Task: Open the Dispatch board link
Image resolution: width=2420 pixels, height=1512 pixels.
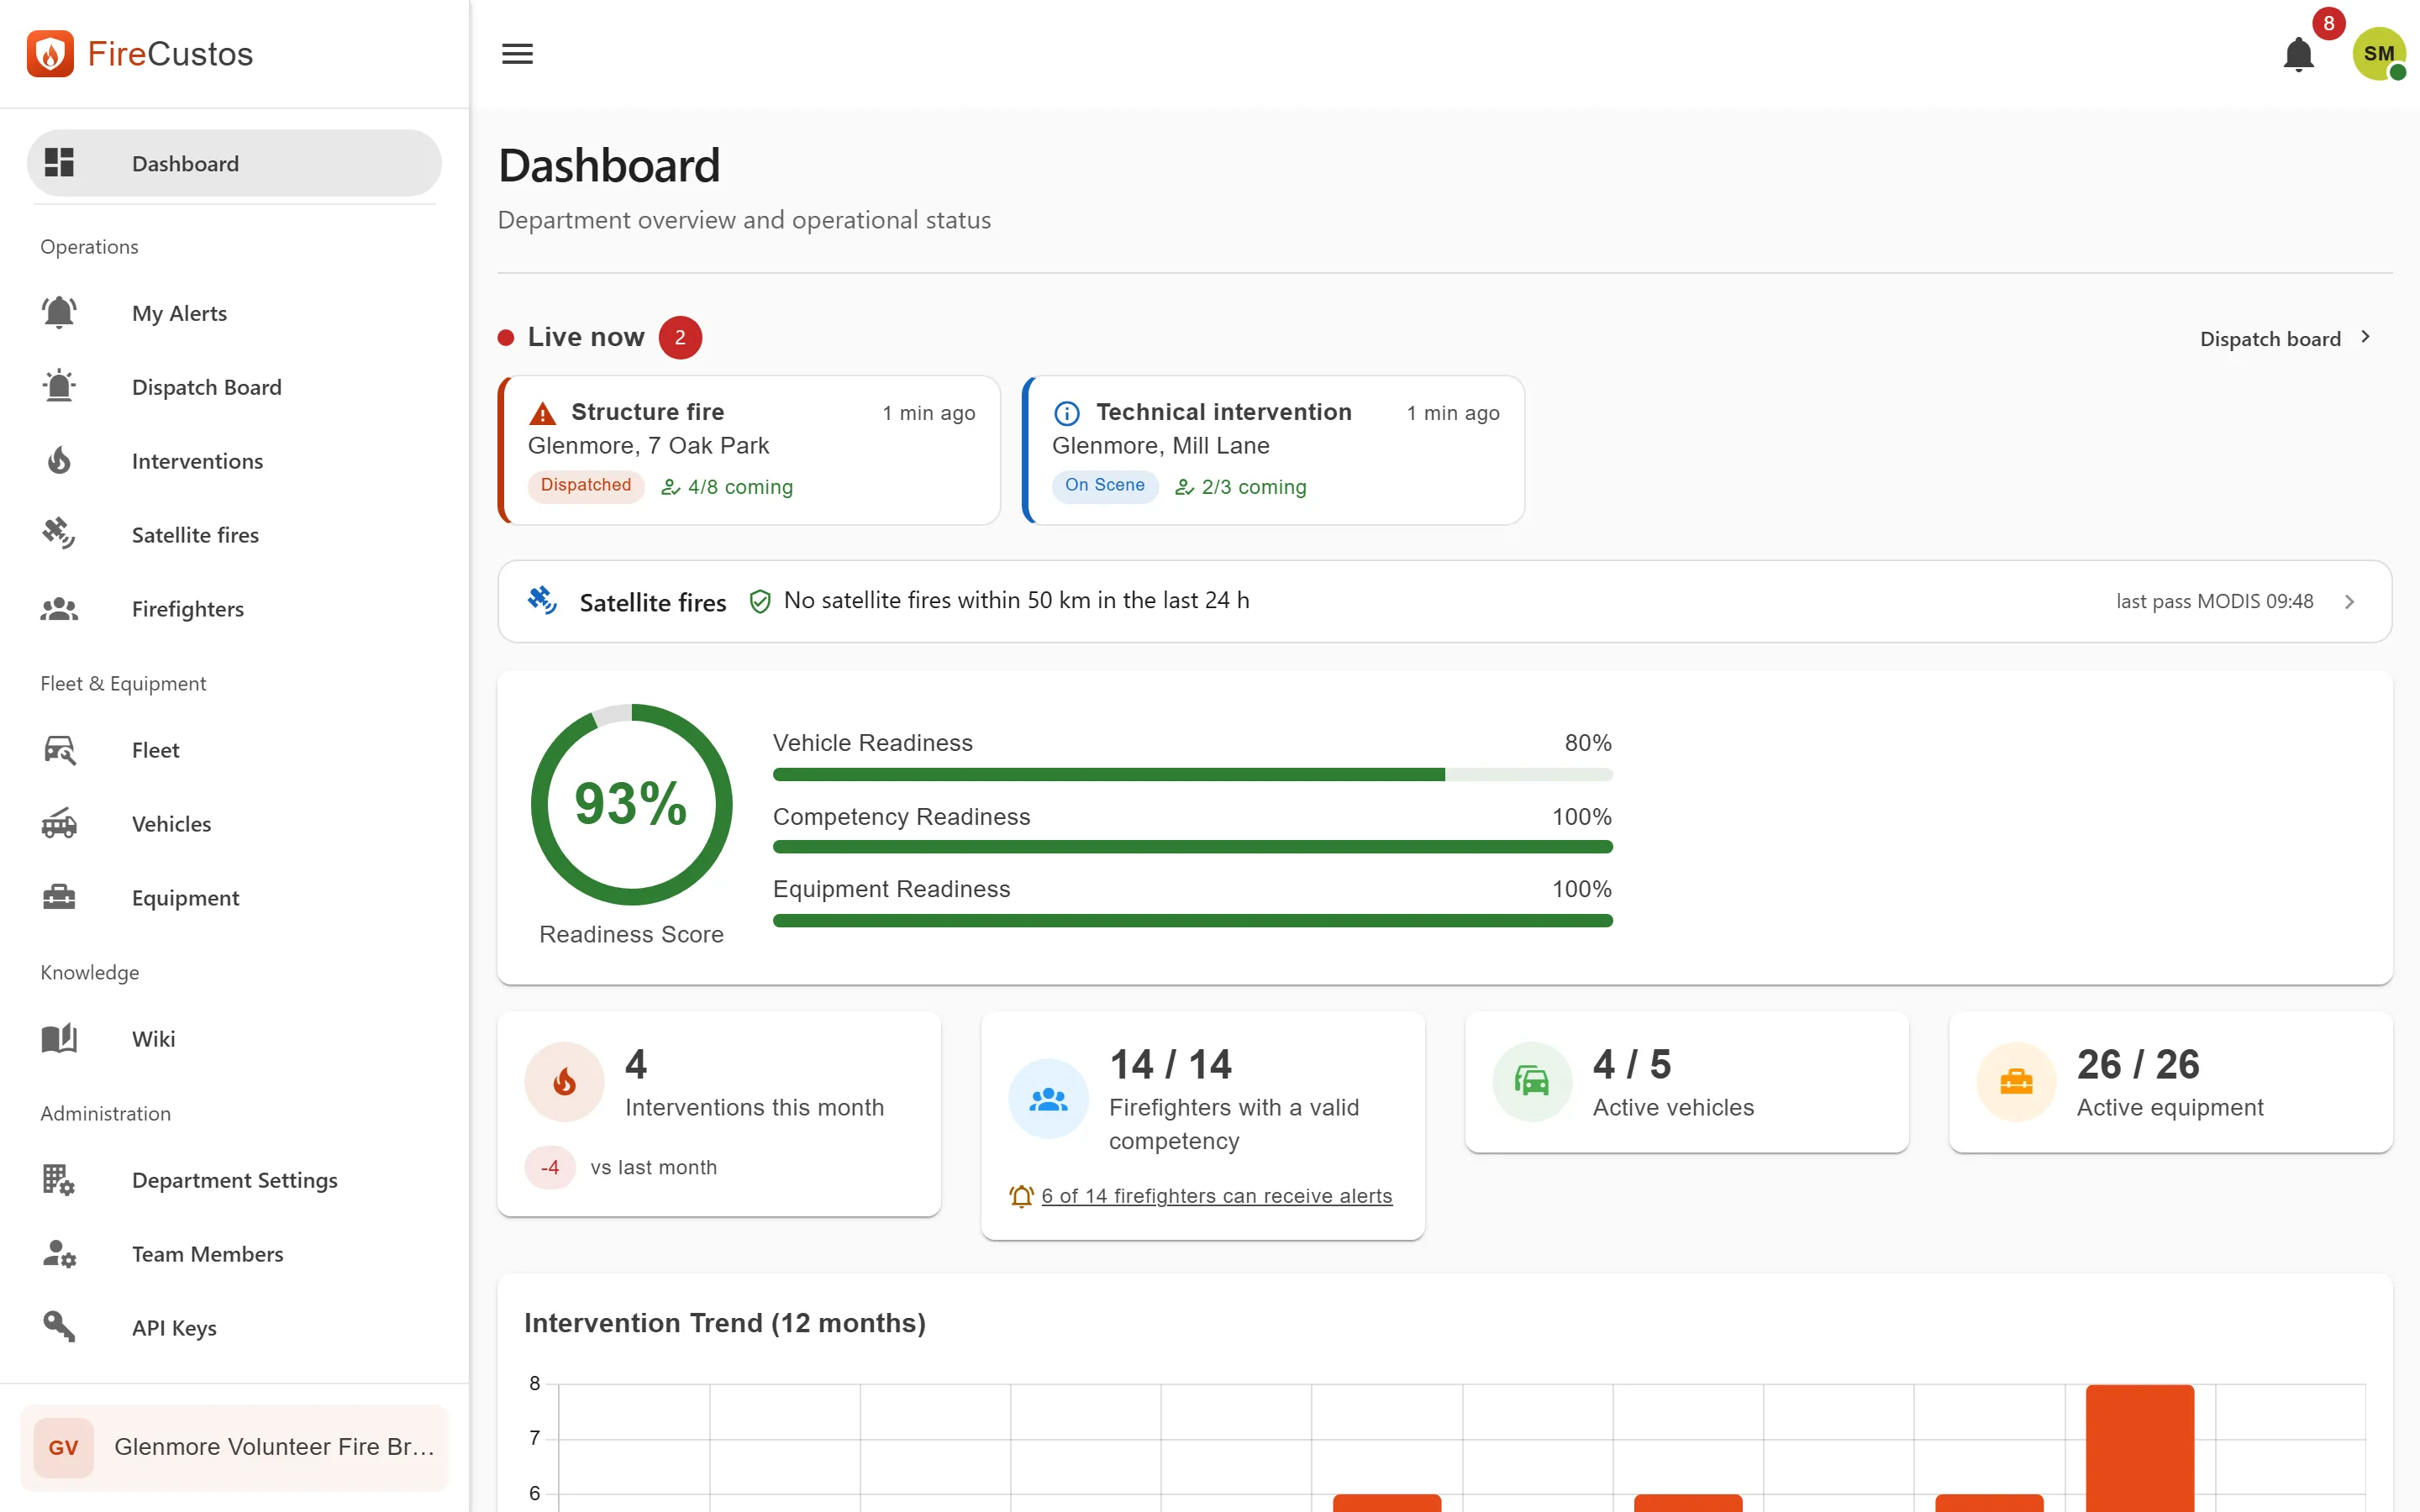Action: [x=2285, y=339]
